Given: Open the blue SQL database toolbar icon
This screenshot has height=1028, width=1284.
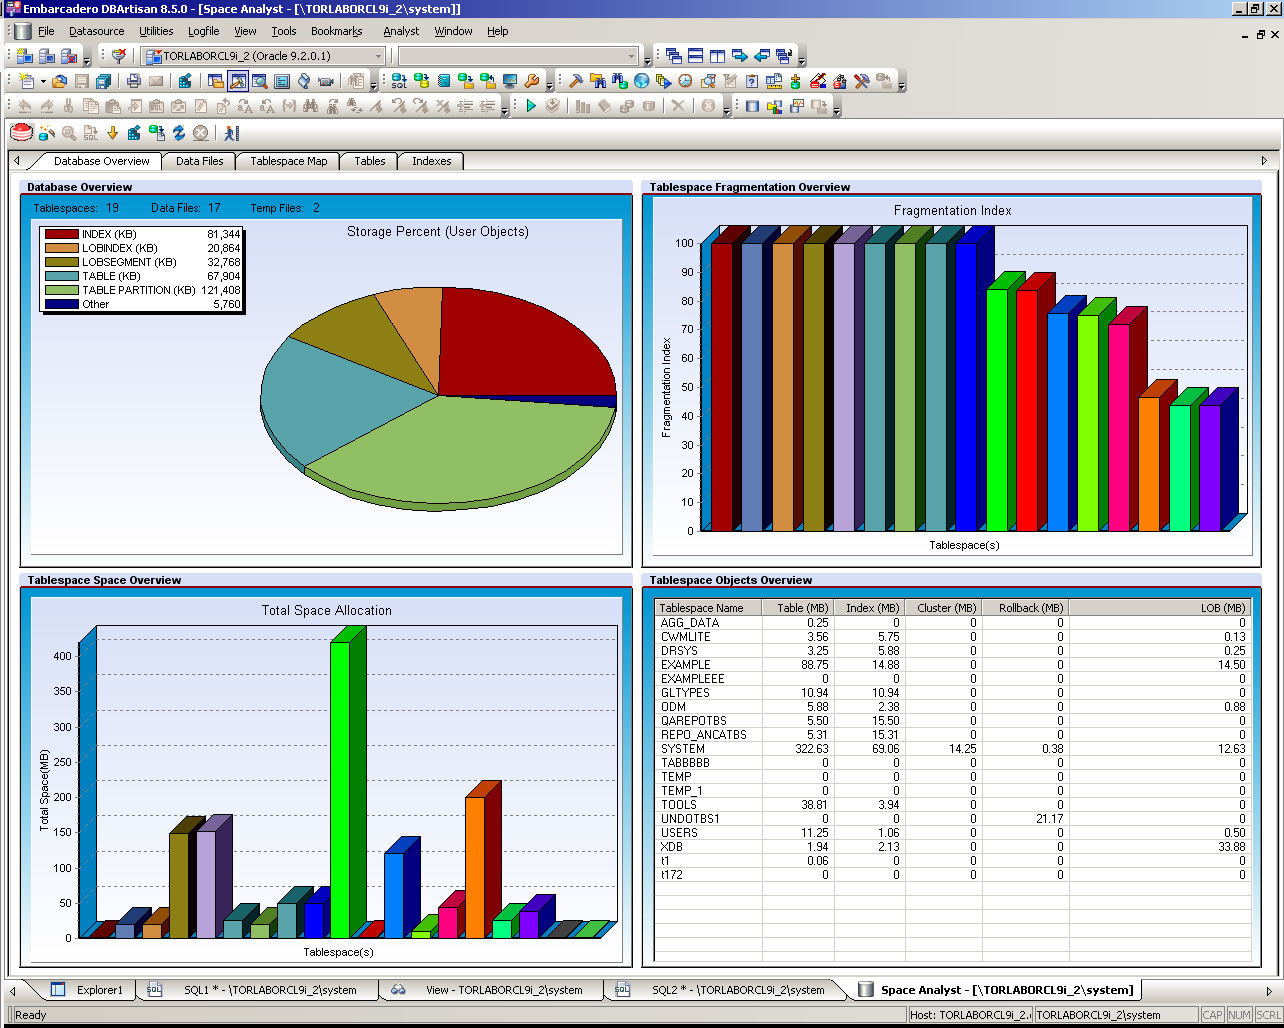Looking at the screenshot, I should pyautogui.click(x=399, y=81).
